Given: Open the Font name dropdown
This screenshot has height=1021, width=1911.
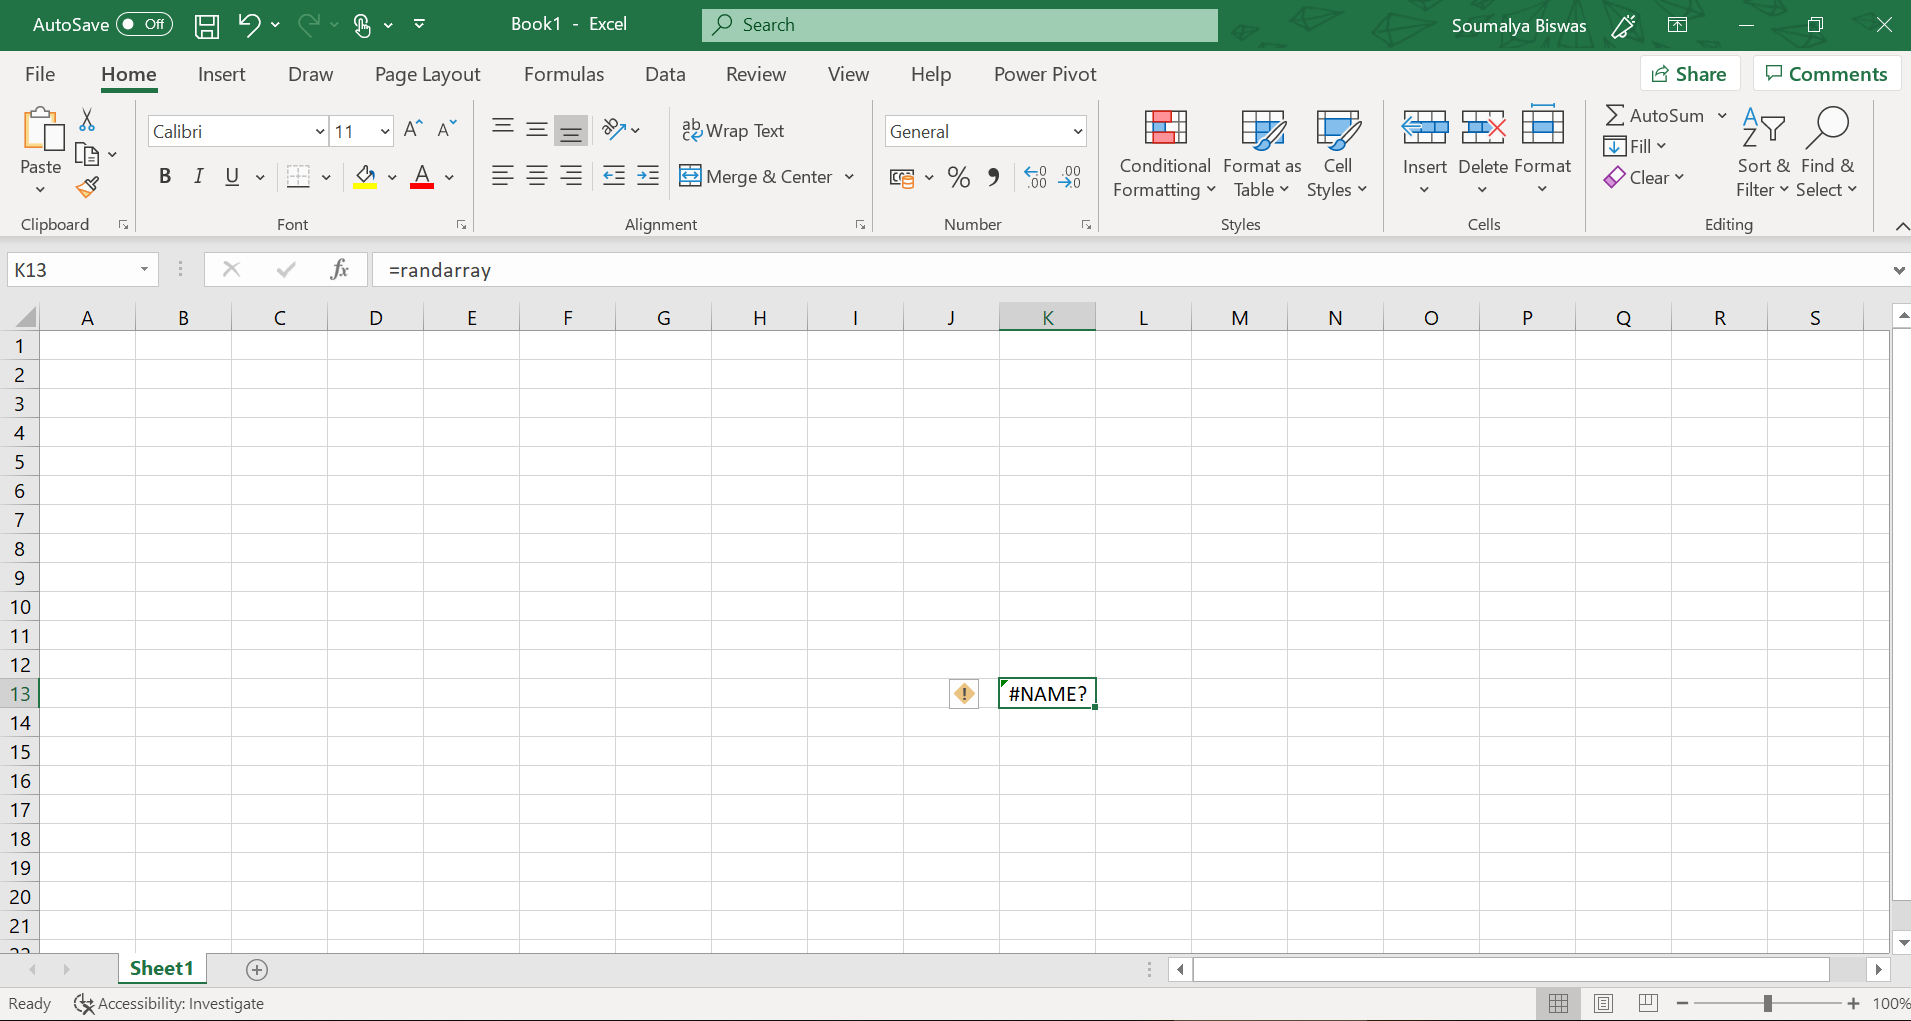Looking at the screenshot, I should click(316, 131).
